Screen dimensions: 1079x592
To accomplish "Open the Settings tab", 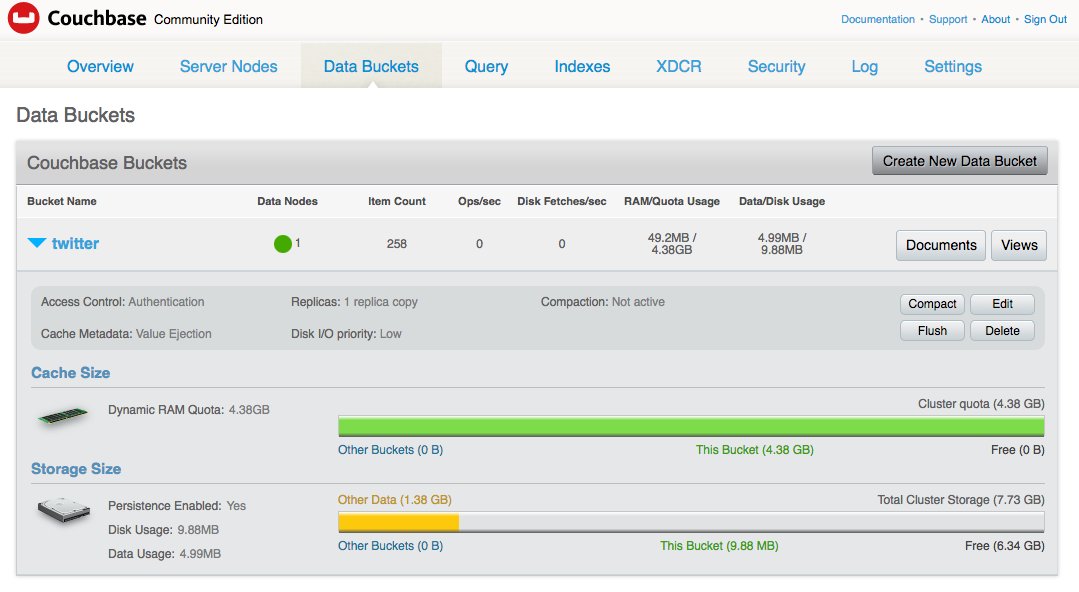I will pos(953,66).
